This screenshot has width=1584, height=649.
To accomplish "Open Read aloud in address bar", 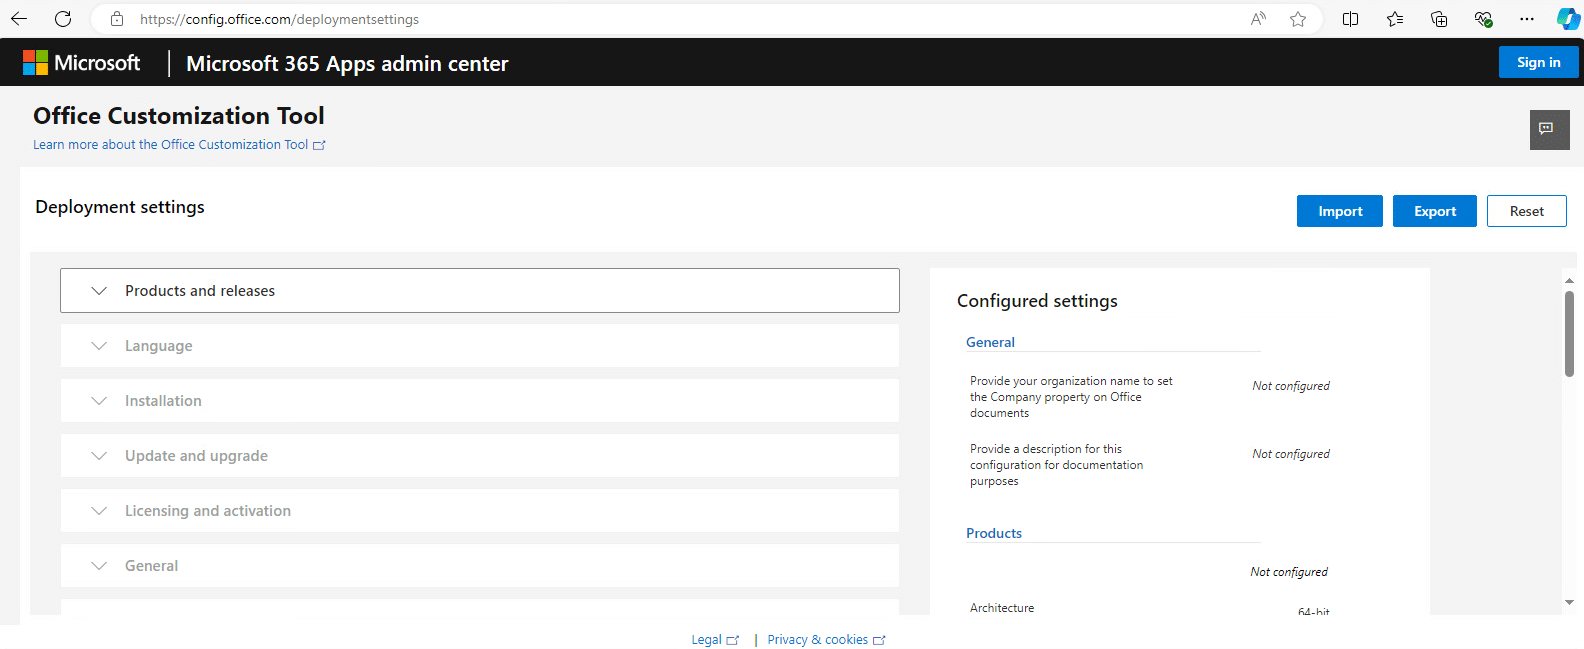I will point(1258,19).
